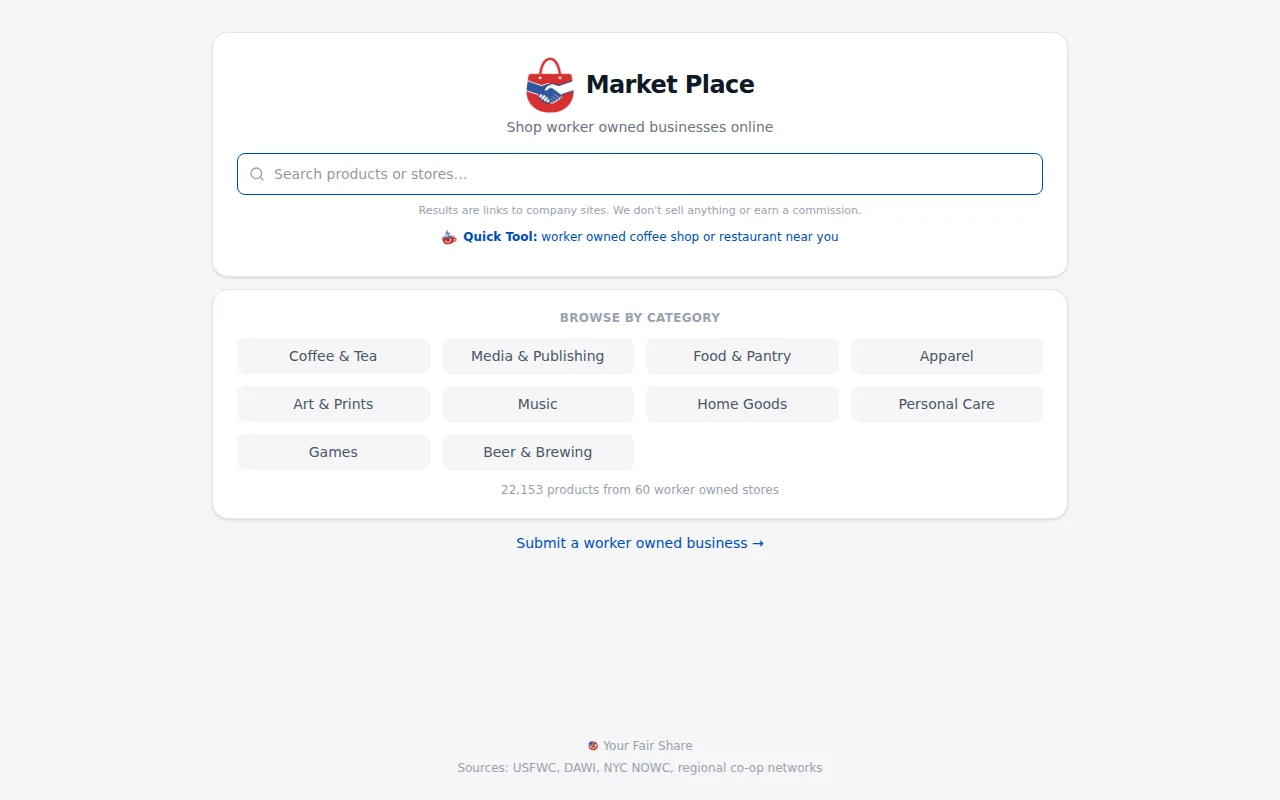Image resolution: width=1280 pixels, height=800 pixels.
Task: Click the coffee cup Quick Tool icon
Action: pyautogui.click(x=449, y=237)
